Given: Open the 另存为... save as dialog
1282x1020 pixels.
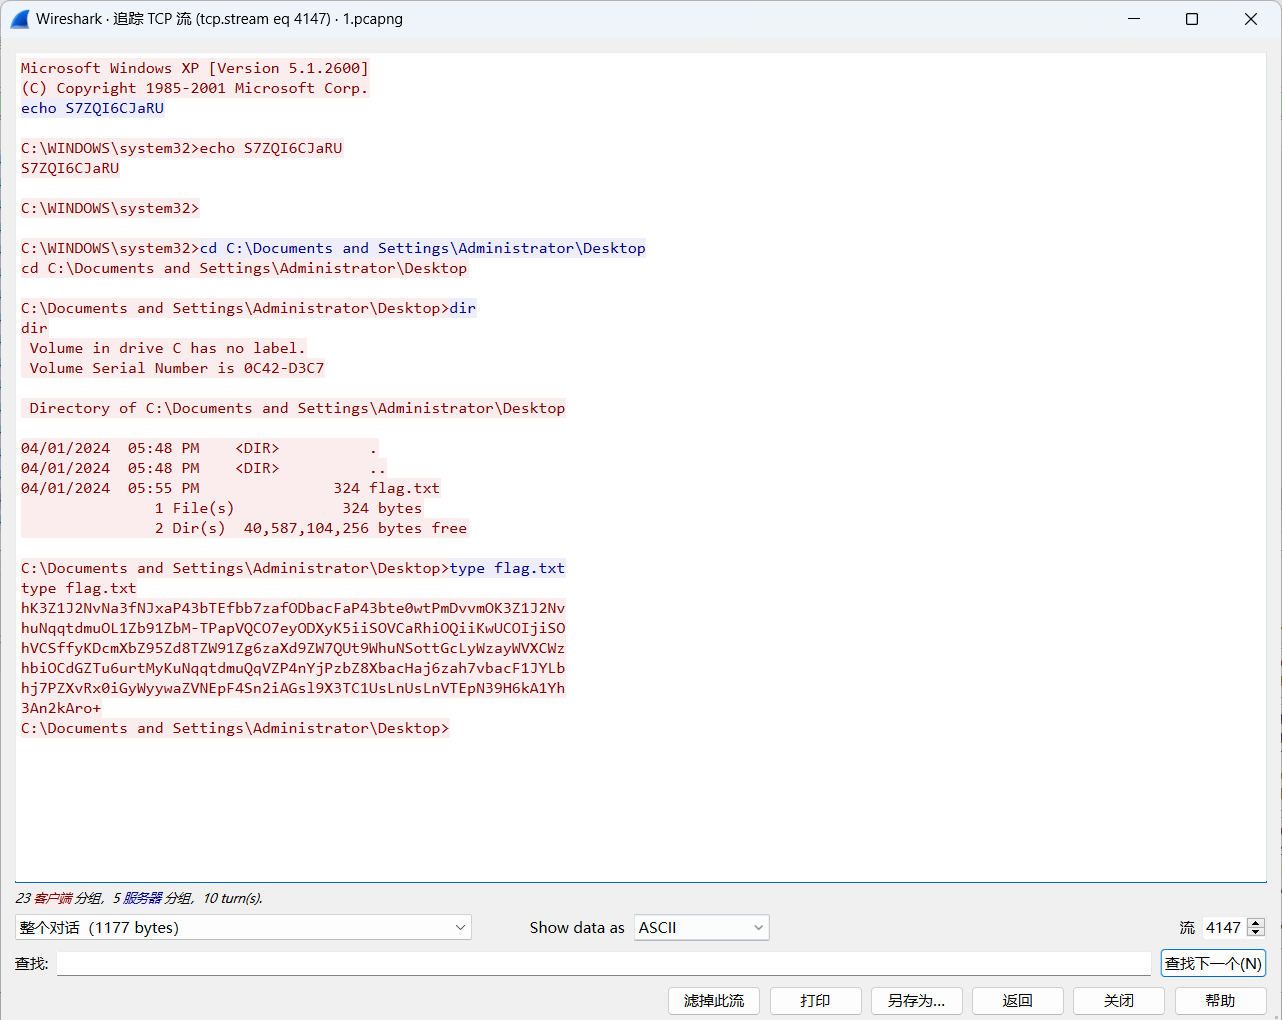Looking at the screenshot, I should pyautogui.click(x=916, y=1001).
